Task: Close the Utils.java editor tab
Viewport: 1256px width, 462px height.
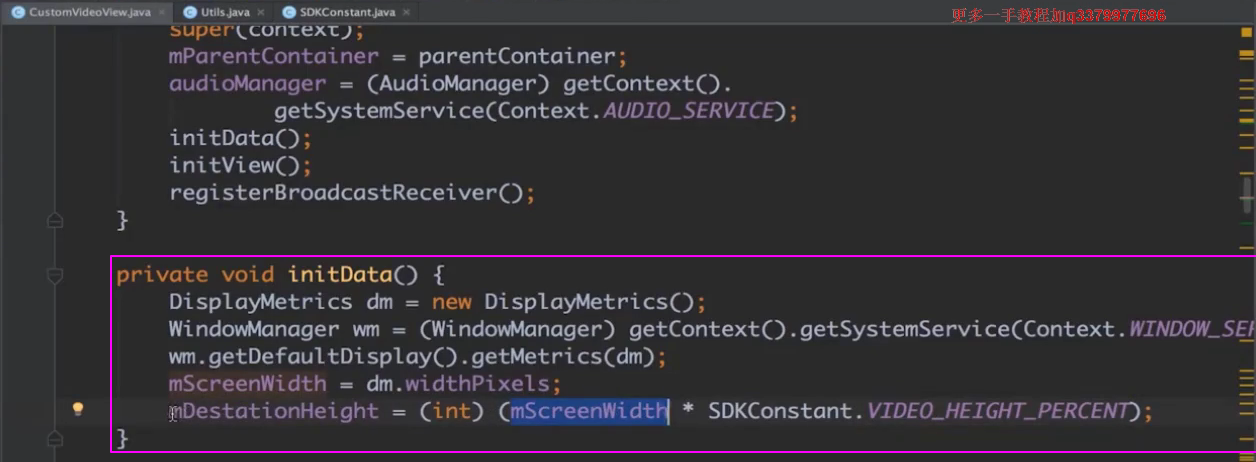Action: (x=260, y=13)
